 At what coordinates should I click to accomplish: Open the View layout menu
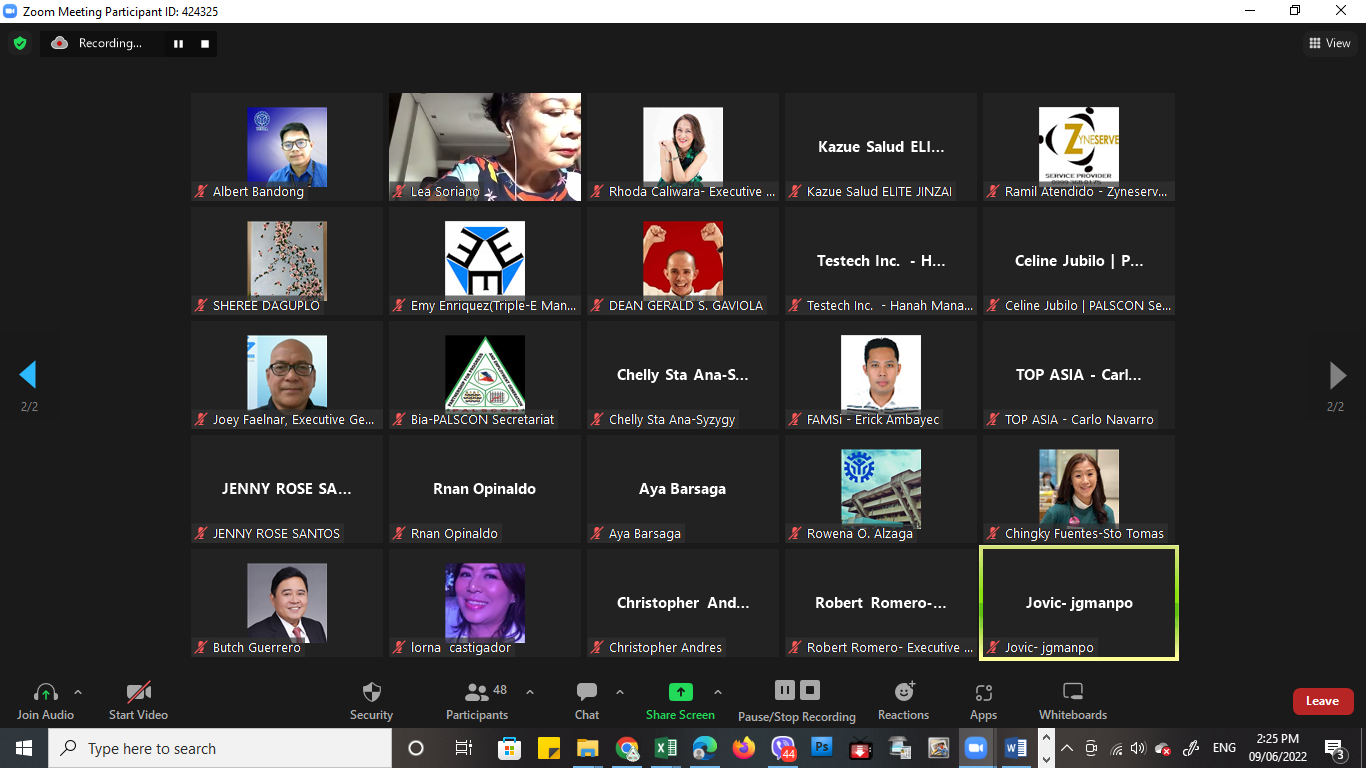tap(1330, 43)
